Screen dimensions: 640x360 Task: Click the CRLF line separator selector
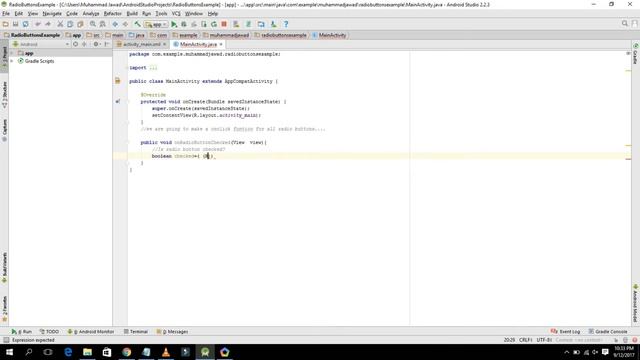pos(526,340)
